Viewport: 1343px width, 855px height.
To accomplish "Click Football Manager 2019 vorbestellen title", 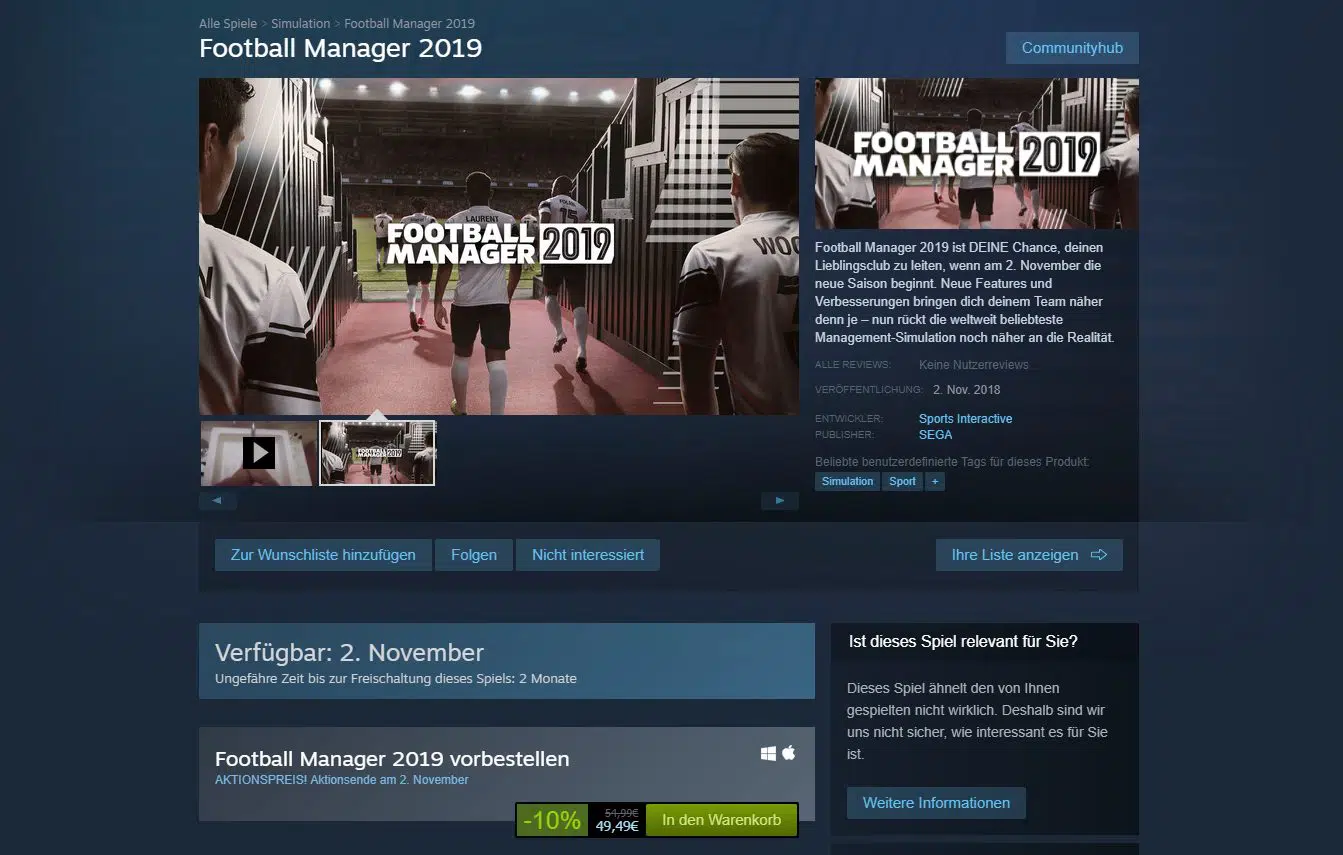I will pos(392,759).
